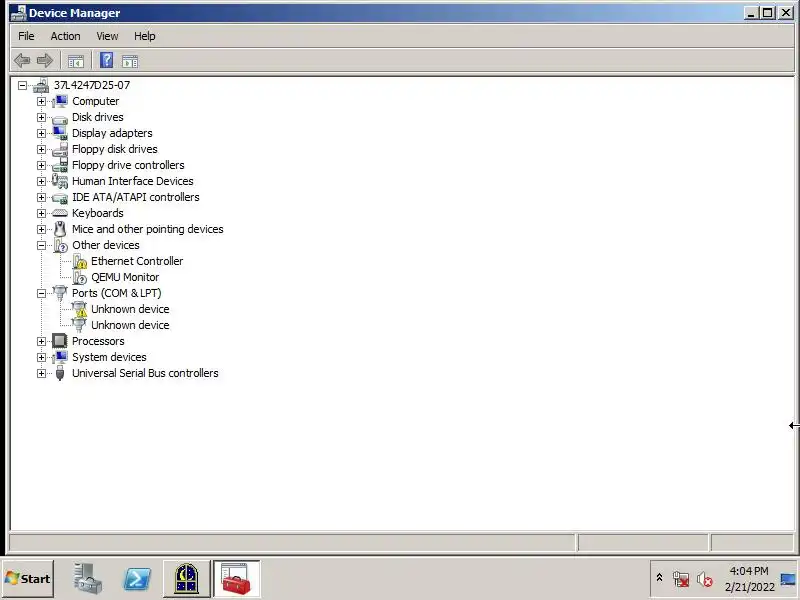Select the Processors label
800x600 pixels.
point(98,341)
